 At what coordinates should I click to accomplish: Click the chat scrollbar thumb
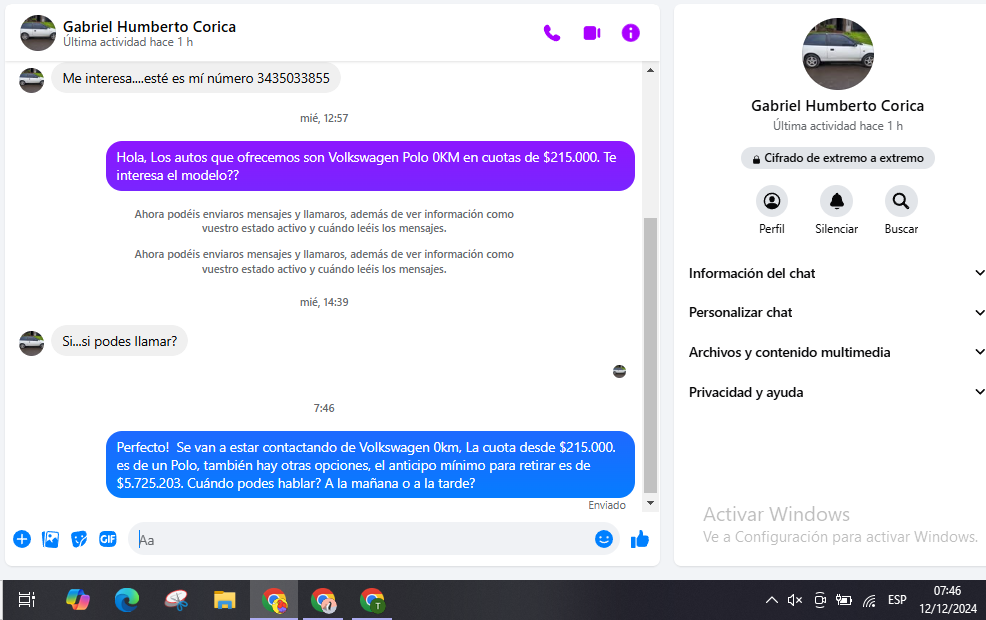(650, 355)
